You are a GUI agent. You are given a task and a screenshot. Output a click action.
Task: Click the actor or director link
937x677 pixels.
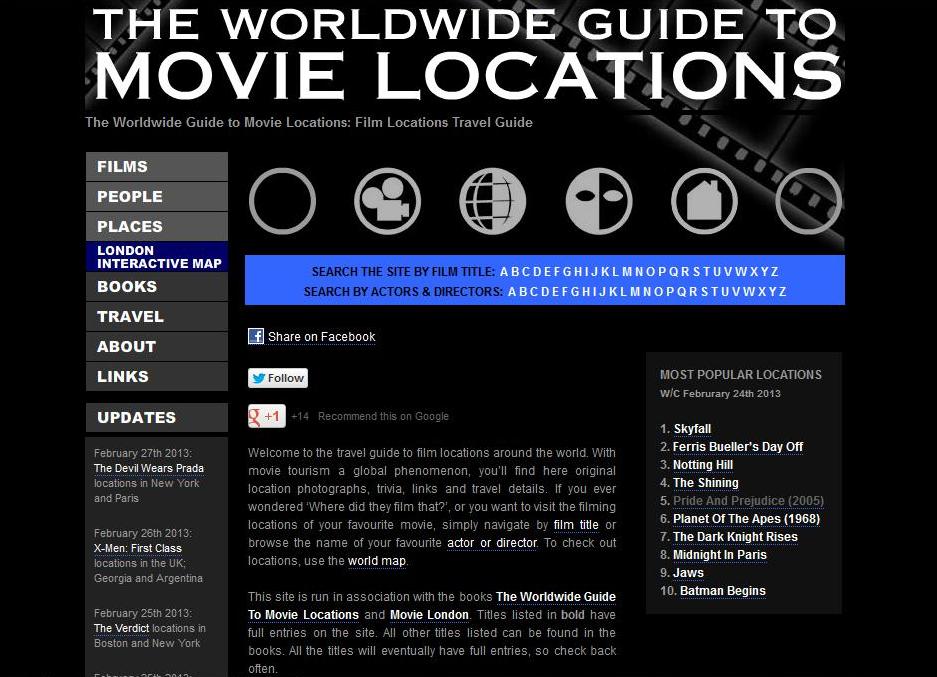click(x=491, y=543)
